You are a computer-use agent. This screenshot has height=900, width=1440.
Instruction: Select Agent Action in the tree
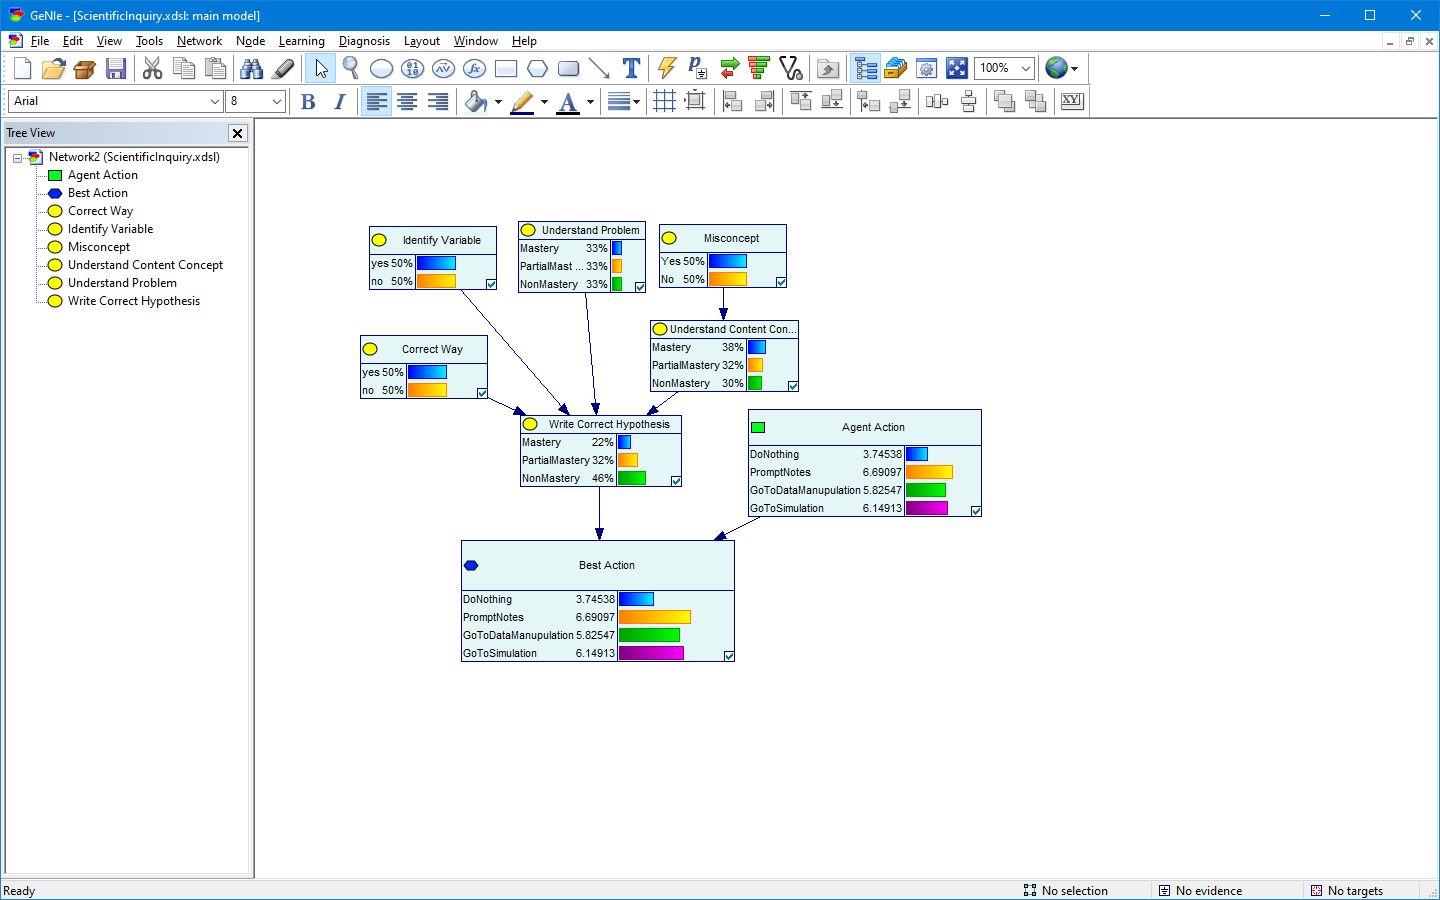[x=103, y=175]
